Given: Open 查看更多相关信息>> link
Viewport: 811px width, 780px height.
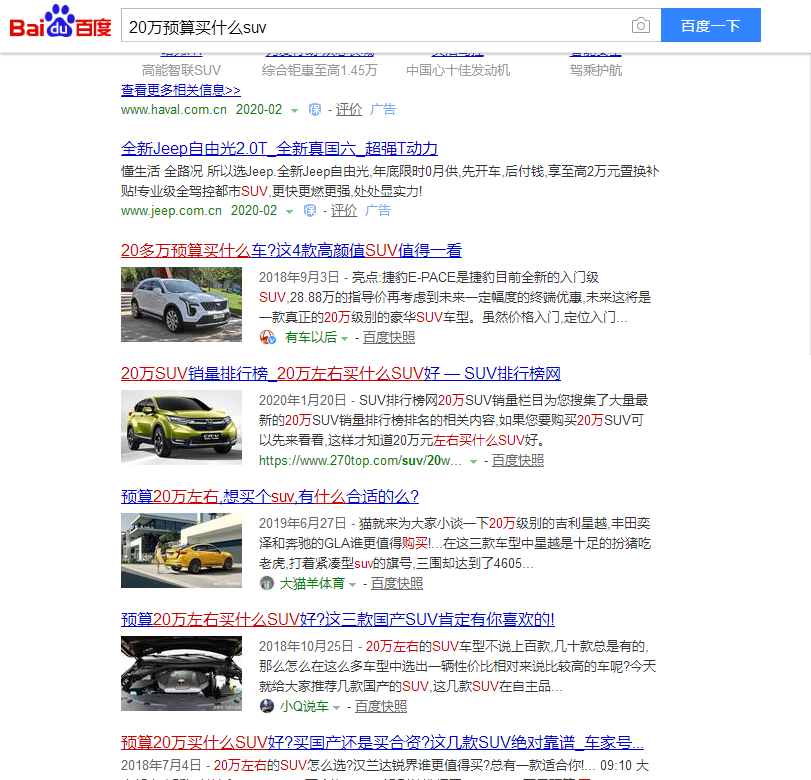Looking at the screenshot, I should pyautogui.click(x=181, y=90).
